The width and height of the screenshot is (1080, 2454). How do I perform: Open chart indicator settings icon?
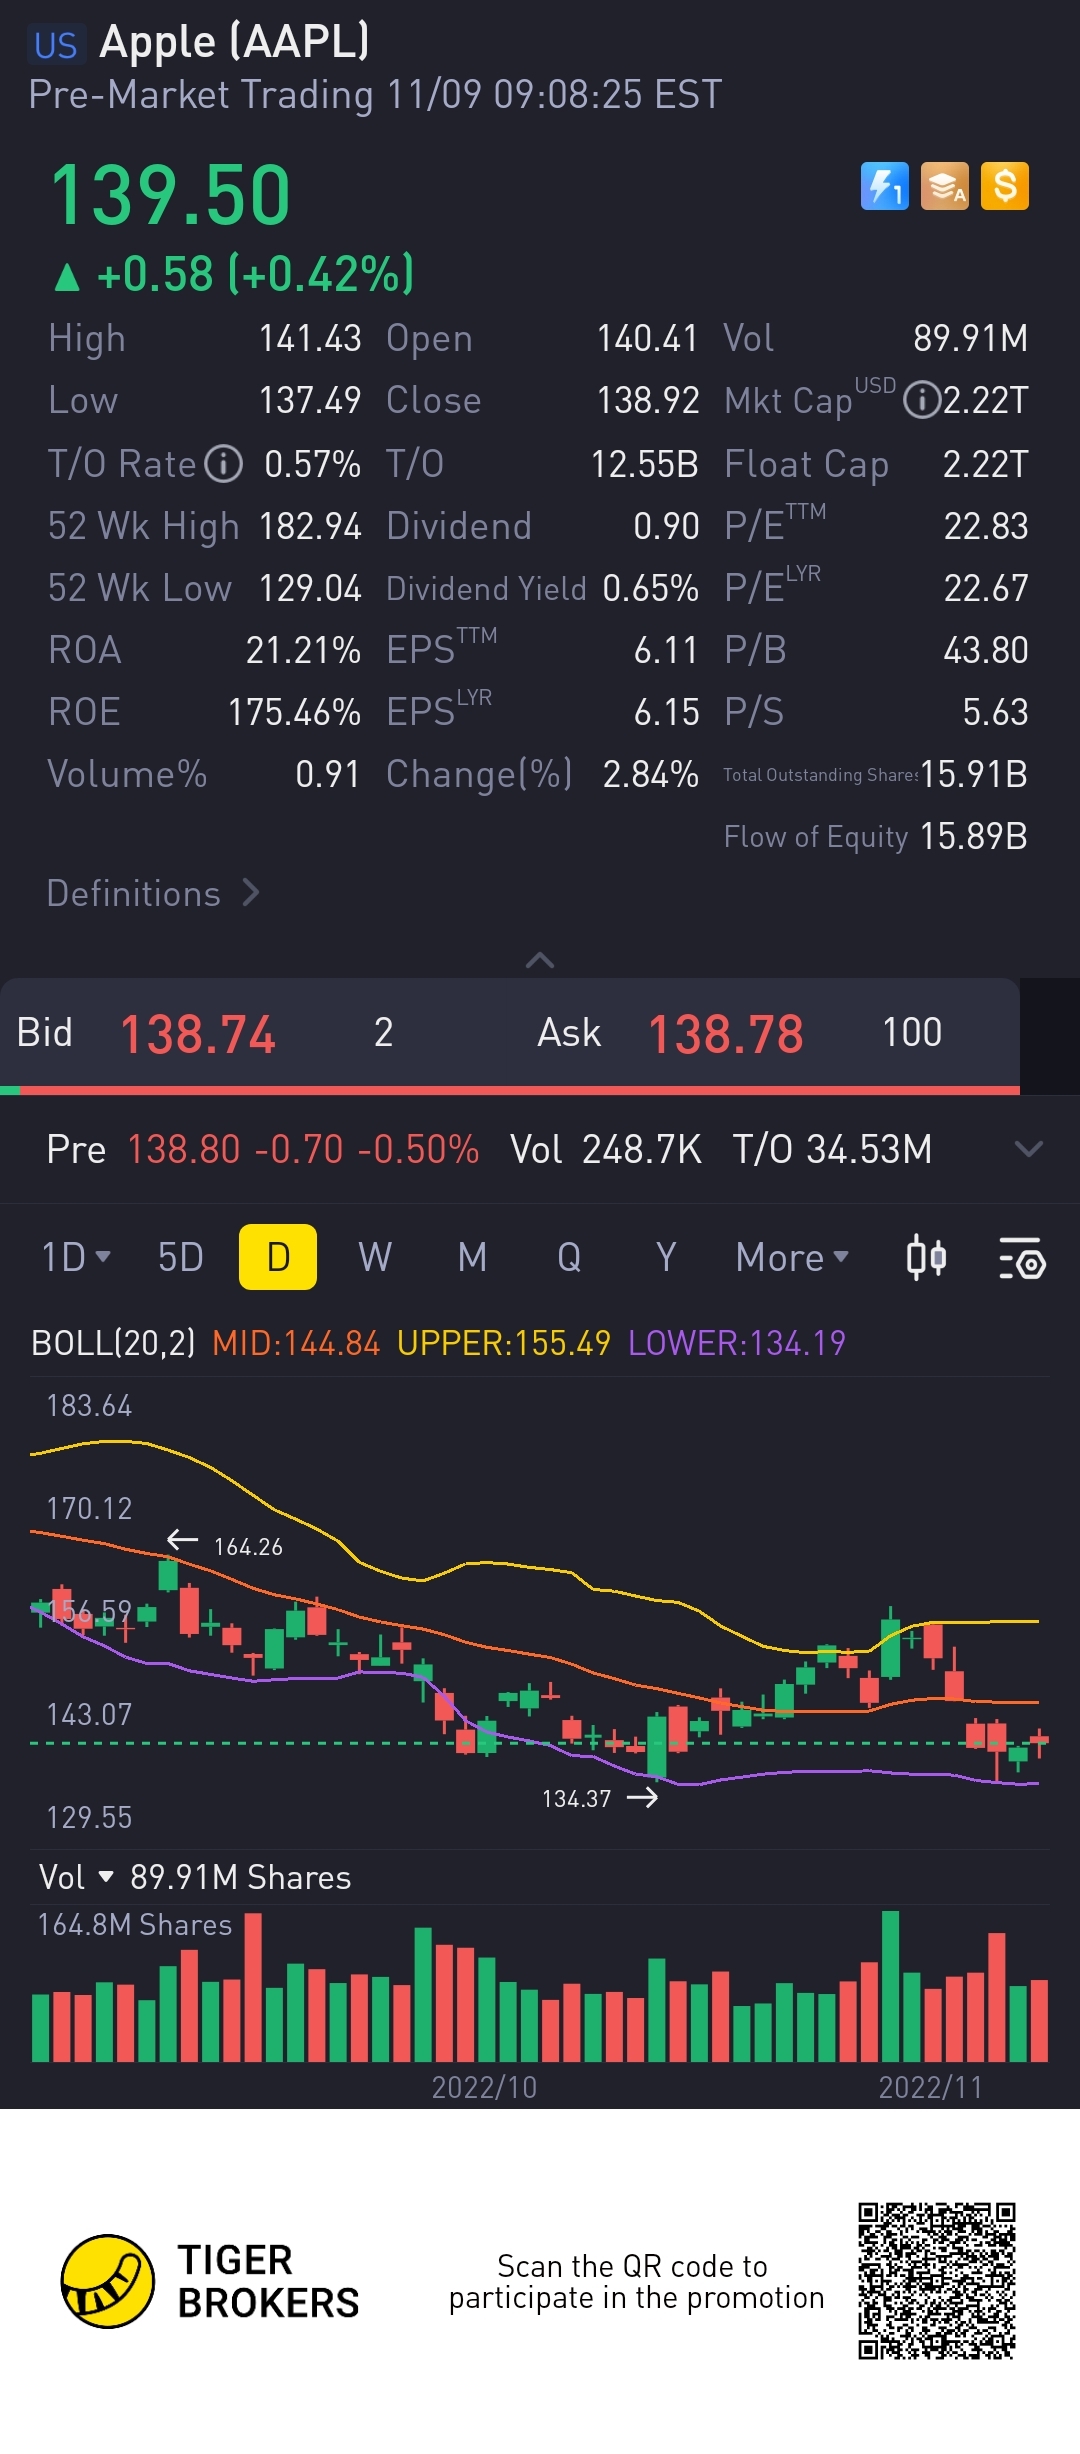point(1022,1257)
